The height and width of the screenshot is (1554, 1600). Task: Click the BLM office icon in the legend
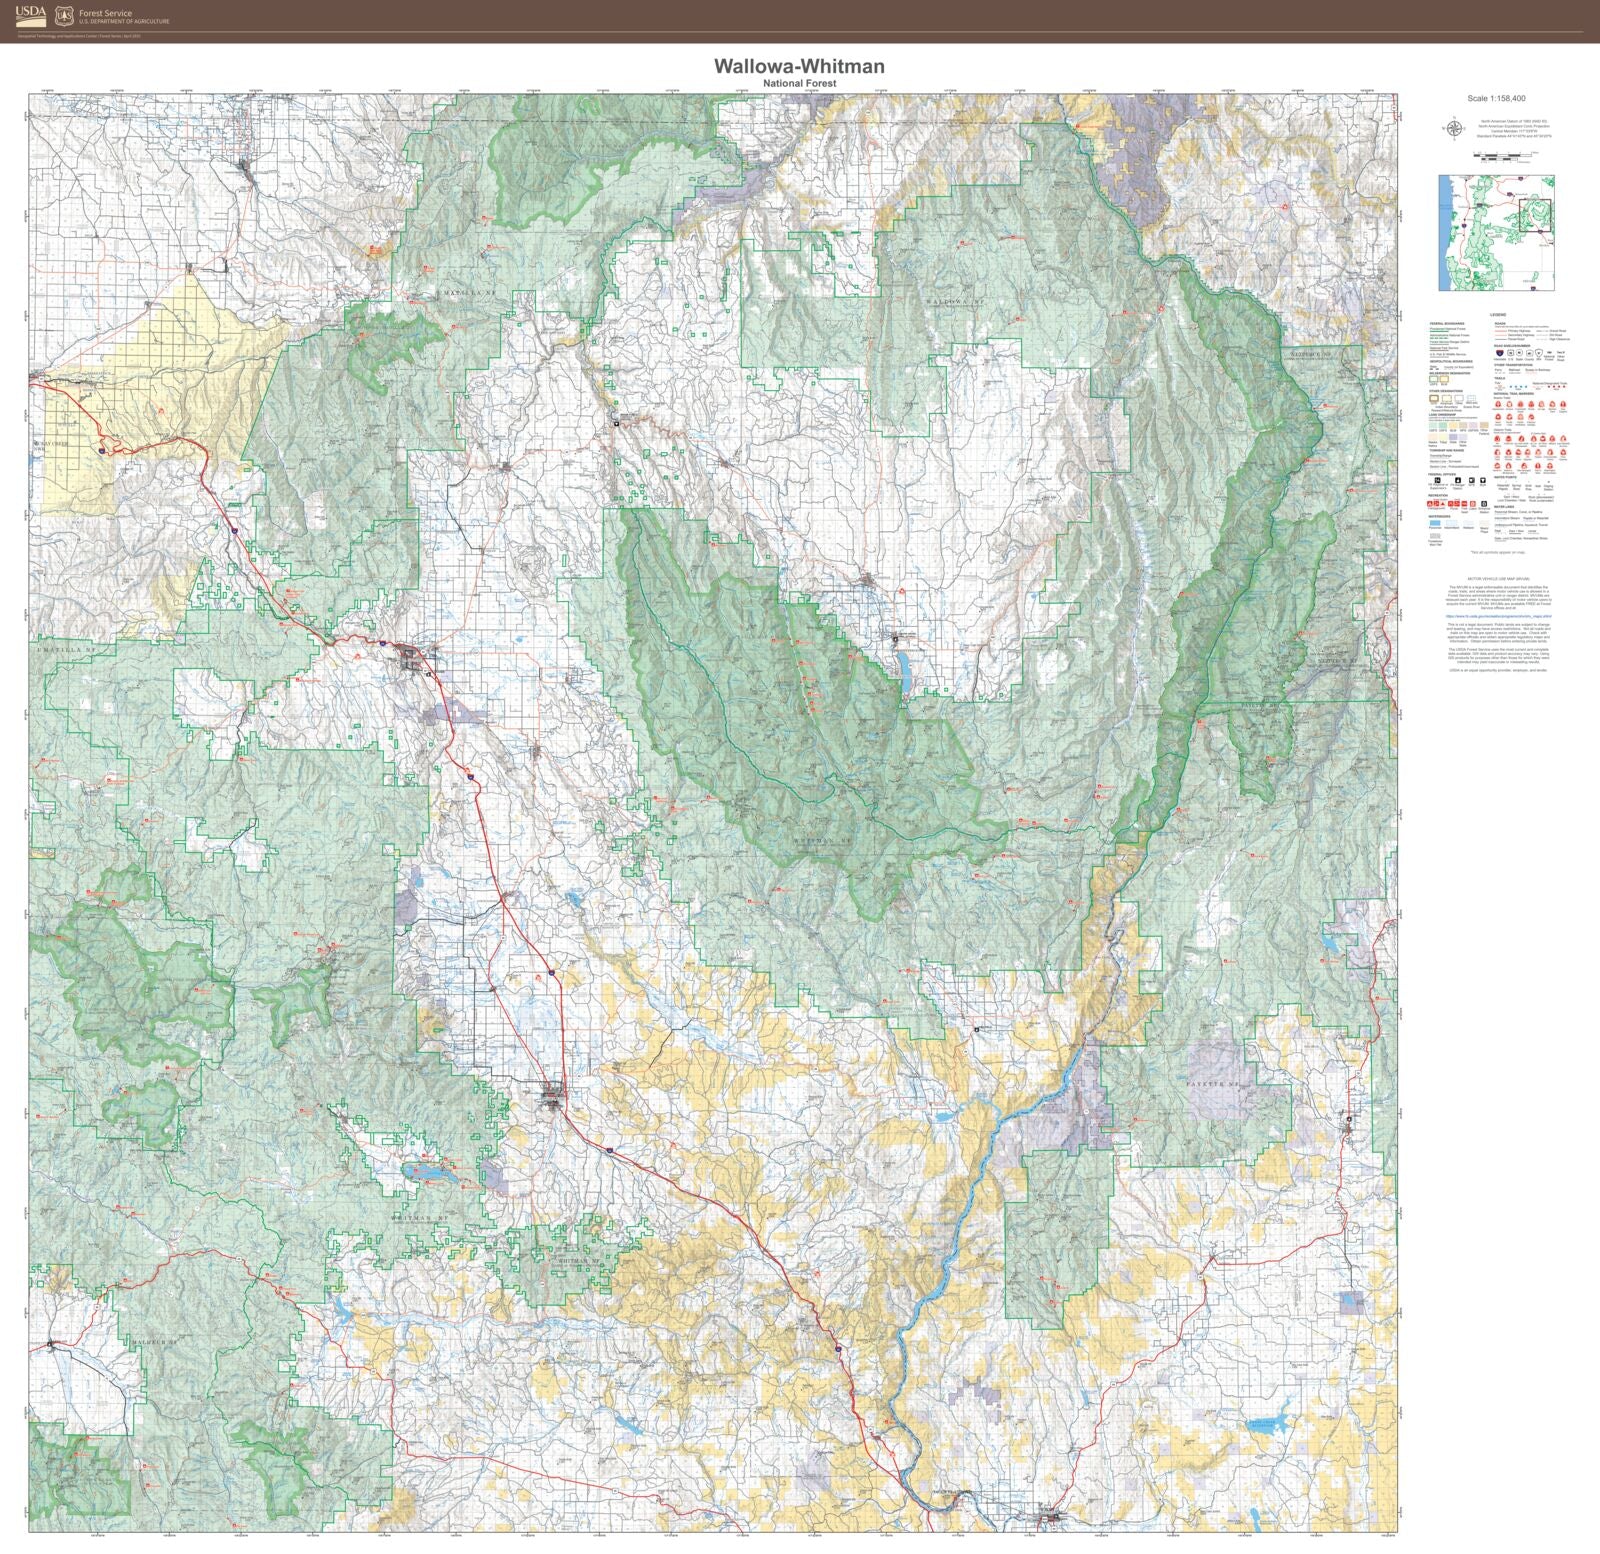click(x=1483, y=481)
